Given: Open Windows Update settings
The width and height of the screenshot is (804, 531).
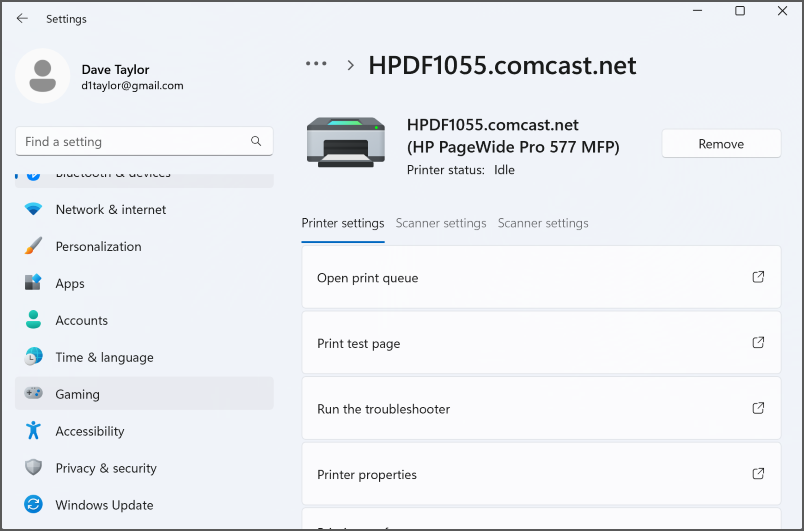Looking at the screenshot, I should 144,504.
